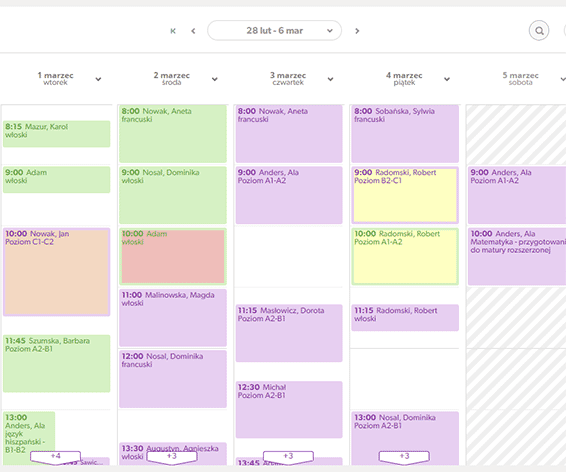Show +3 more events on Friday
The image size is (566, 472).
(x=404, y=457)
